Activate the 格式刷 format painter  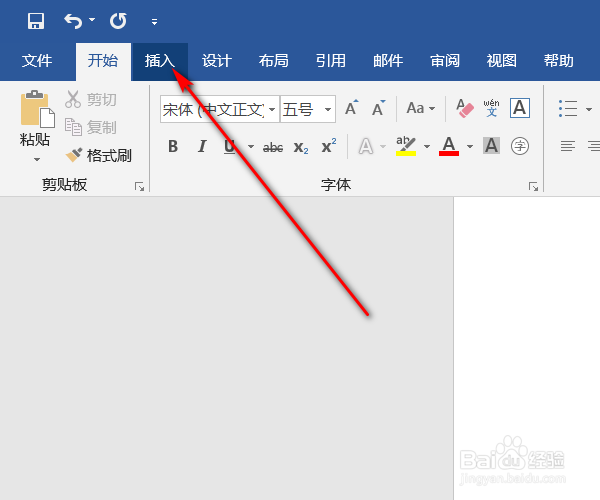[x=98, y=155]
